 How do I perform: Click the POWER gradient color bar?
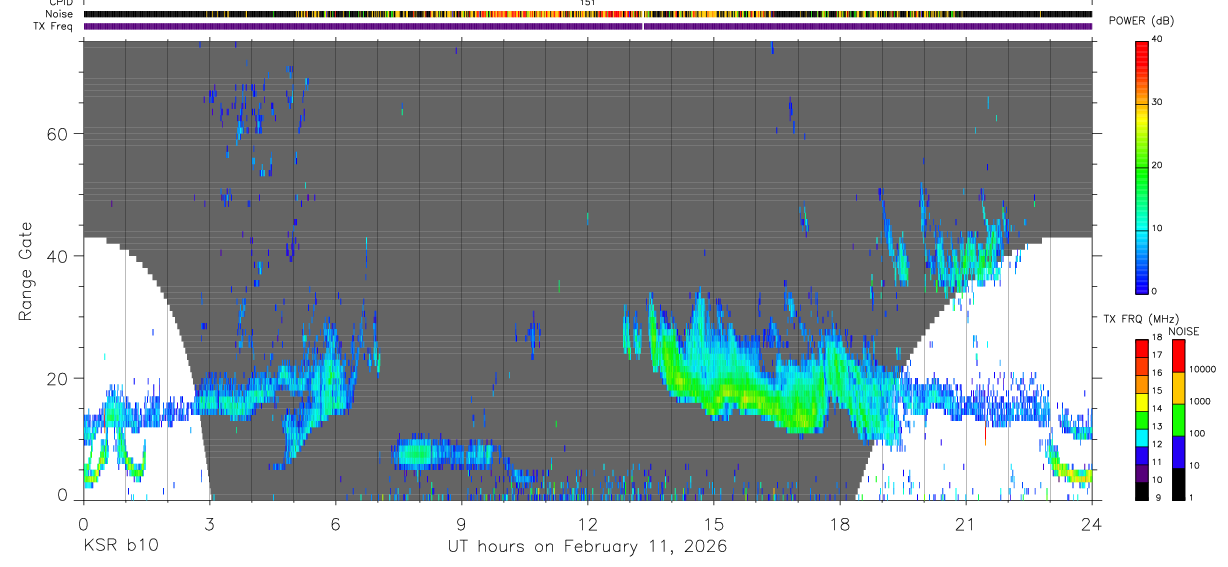point(1141,166)
